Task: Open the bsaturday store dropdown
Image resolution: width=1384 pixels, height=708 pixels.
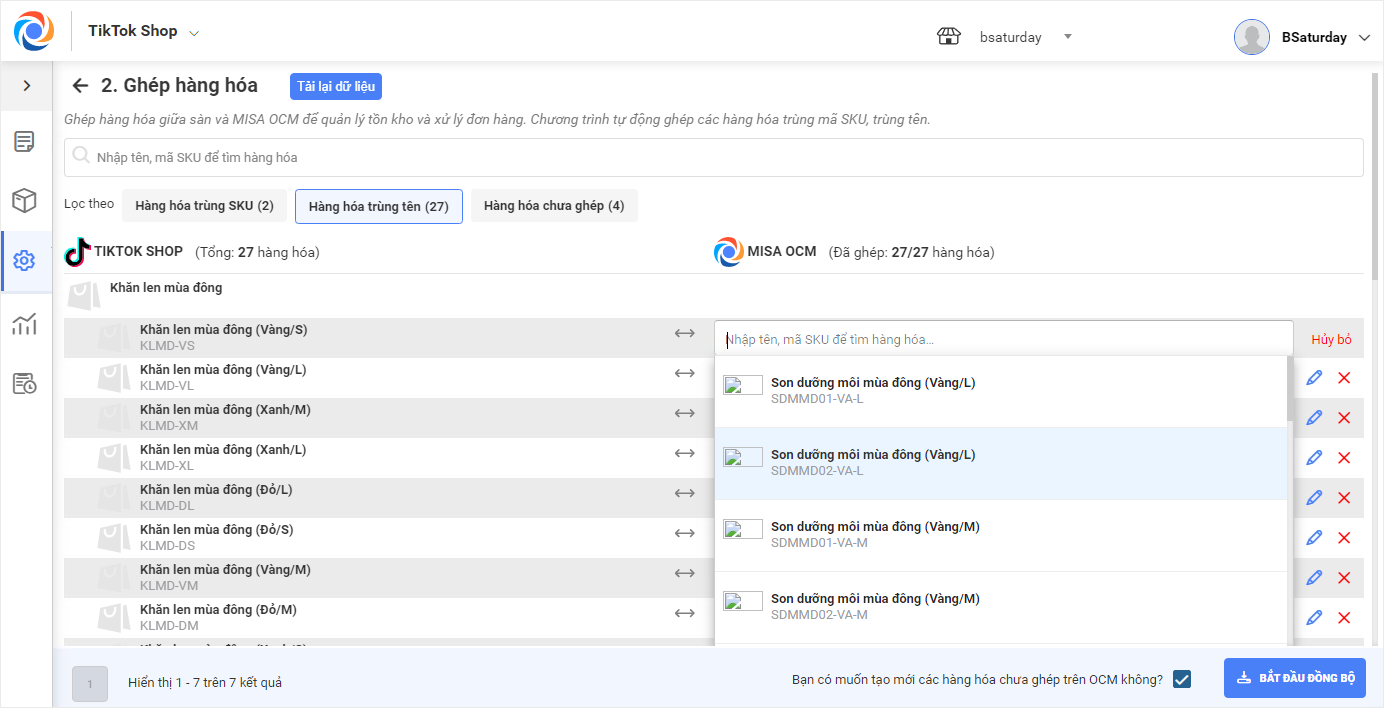Action: tap(1067, 37)
